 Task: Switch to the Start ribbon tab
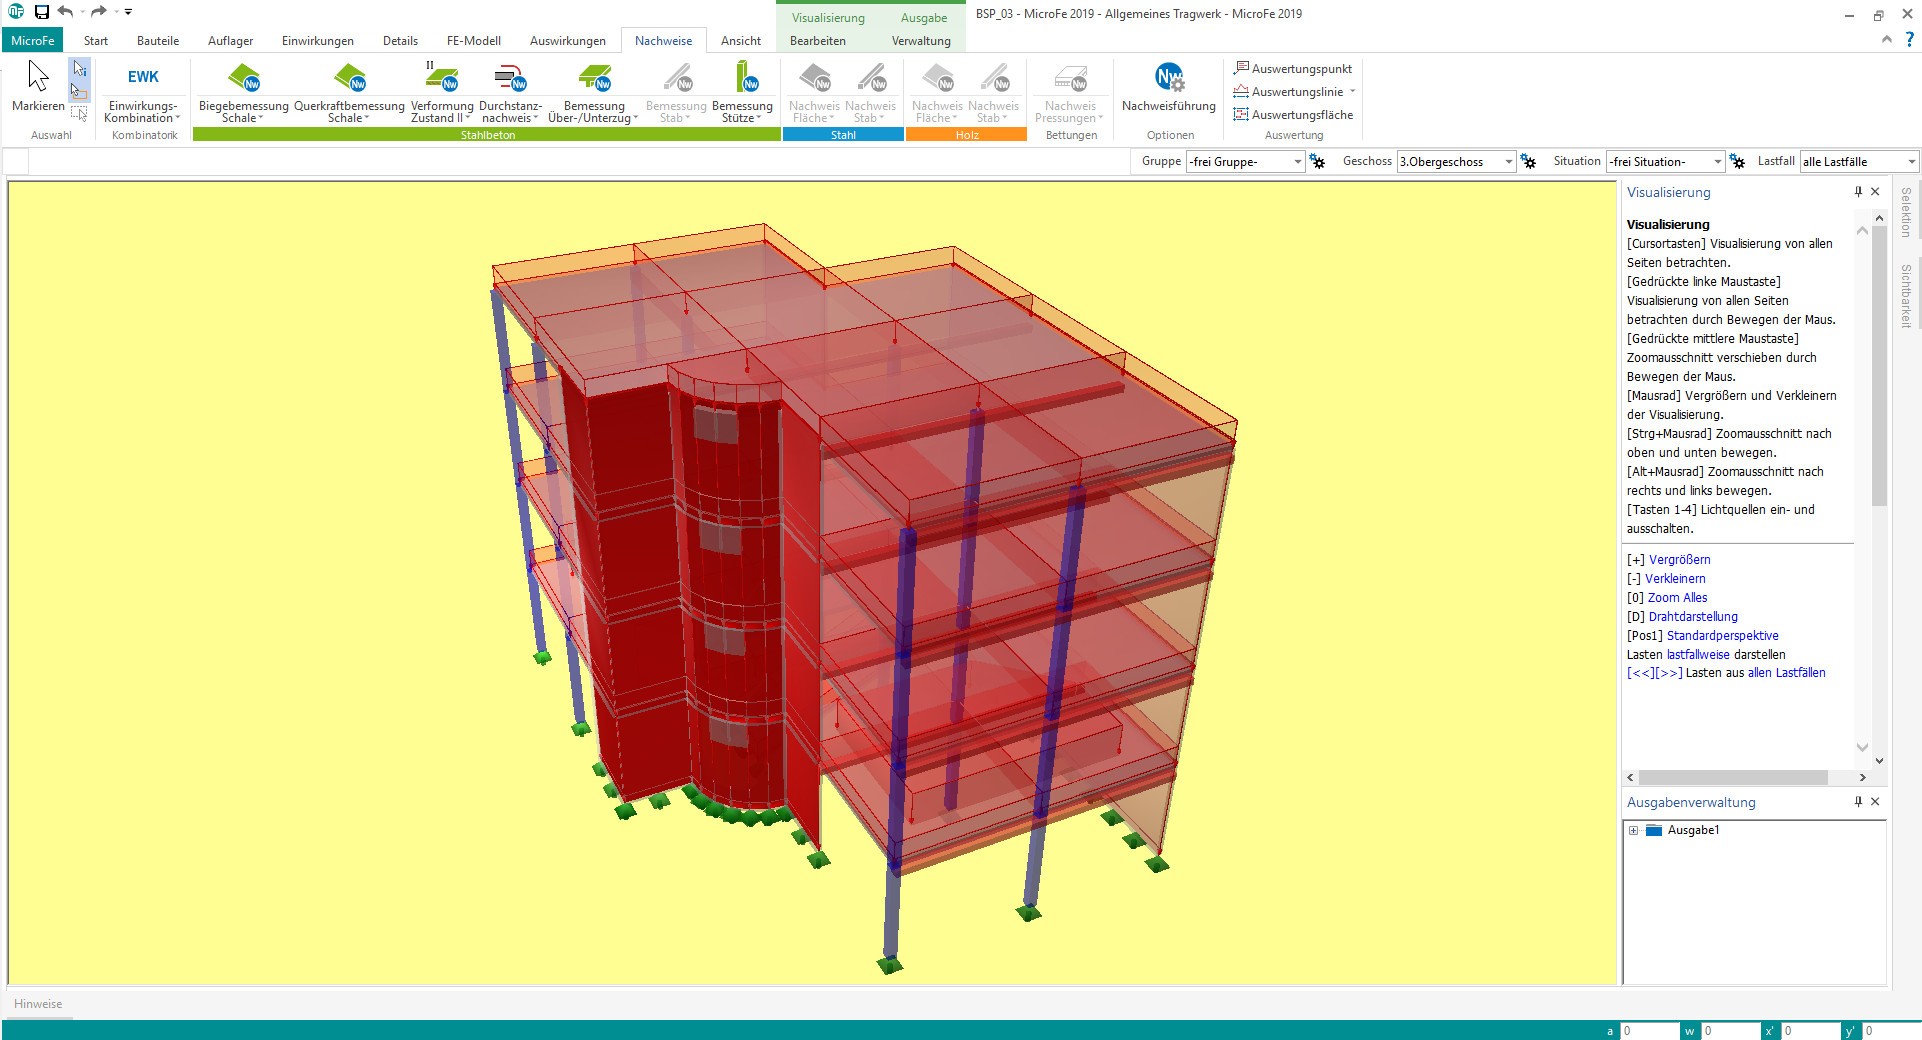96,41
